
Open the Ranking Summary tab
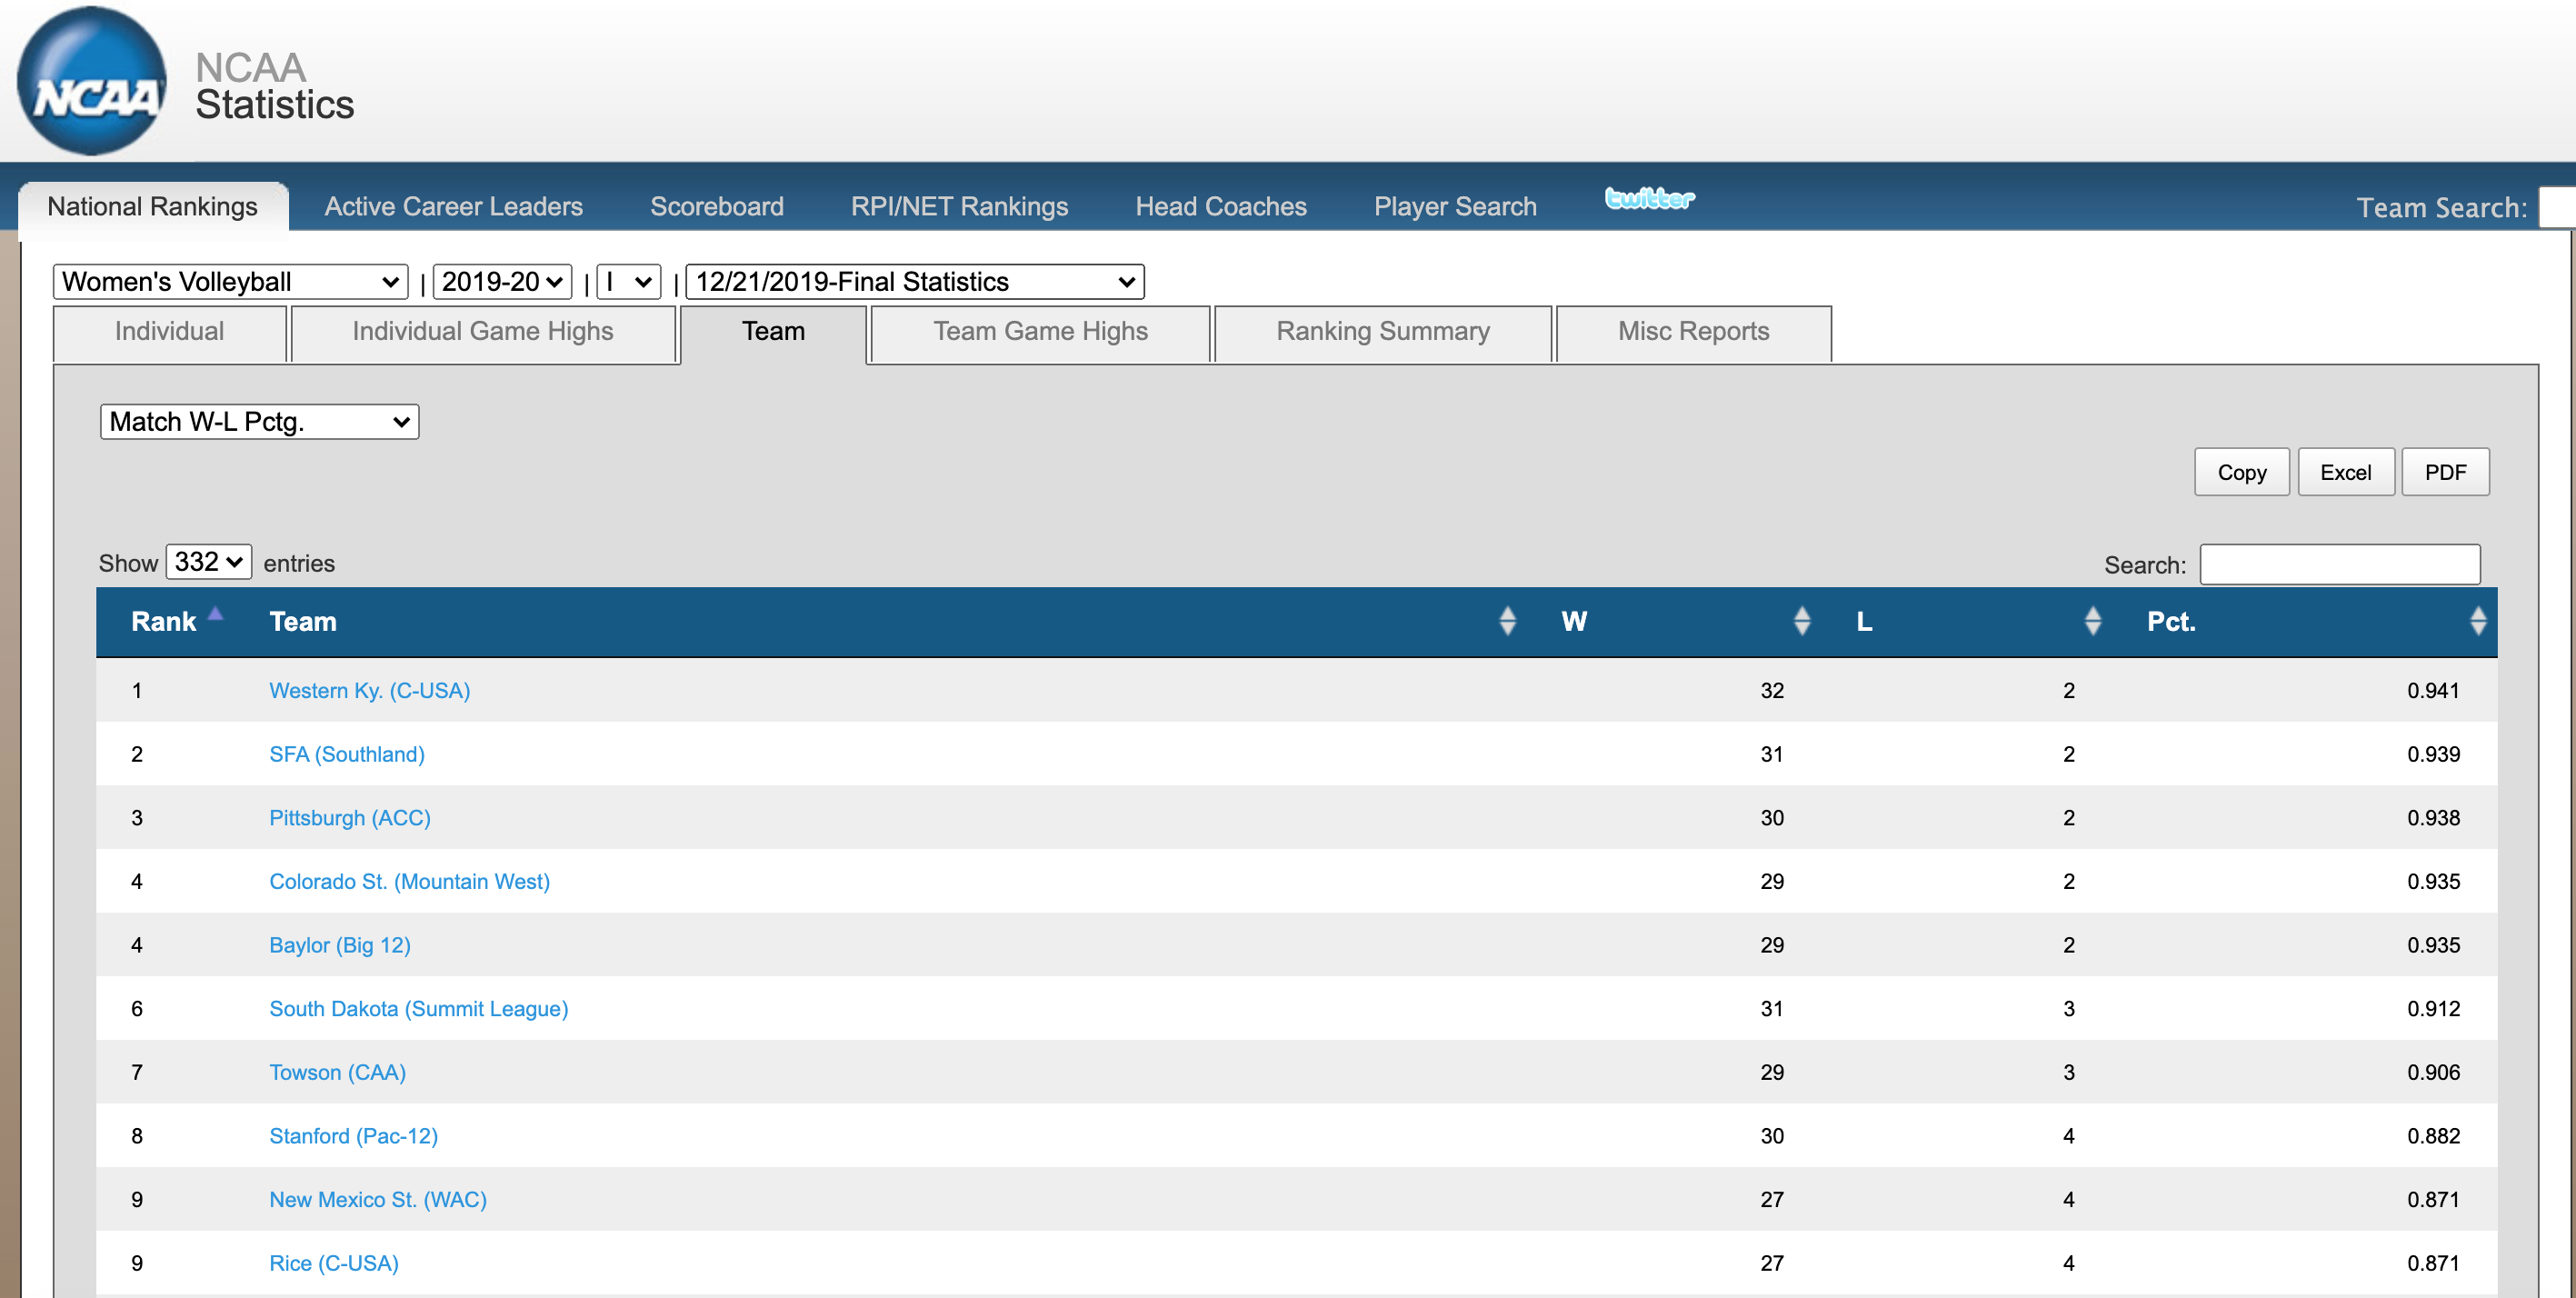pos(1382,332)
